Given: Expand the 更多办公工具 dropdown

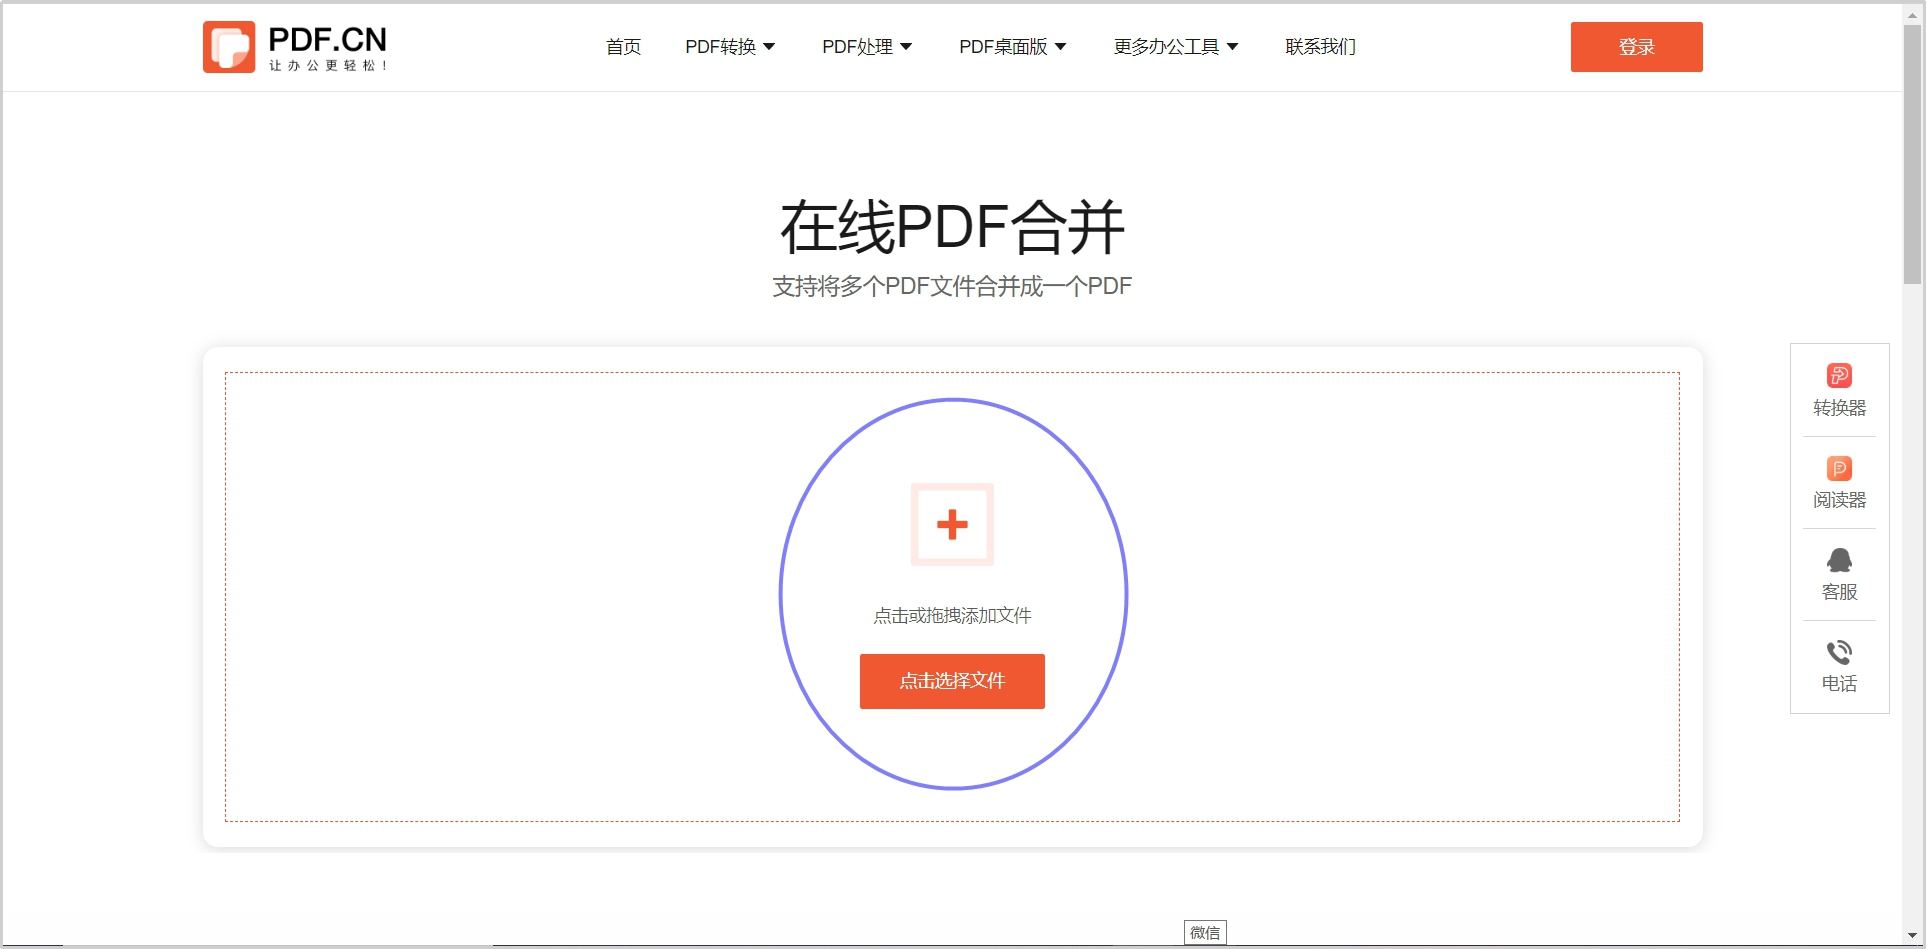Looking at the screenshot, I should point(1175,47).
